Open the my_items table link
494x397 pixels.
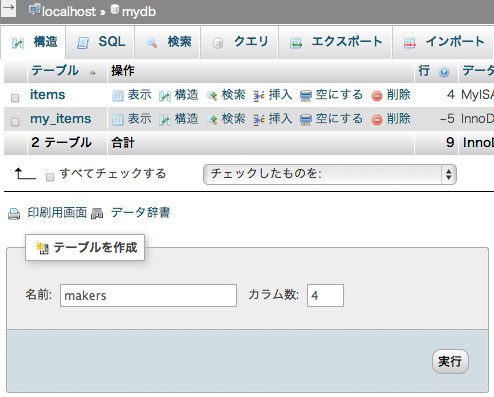coord(60,119)
